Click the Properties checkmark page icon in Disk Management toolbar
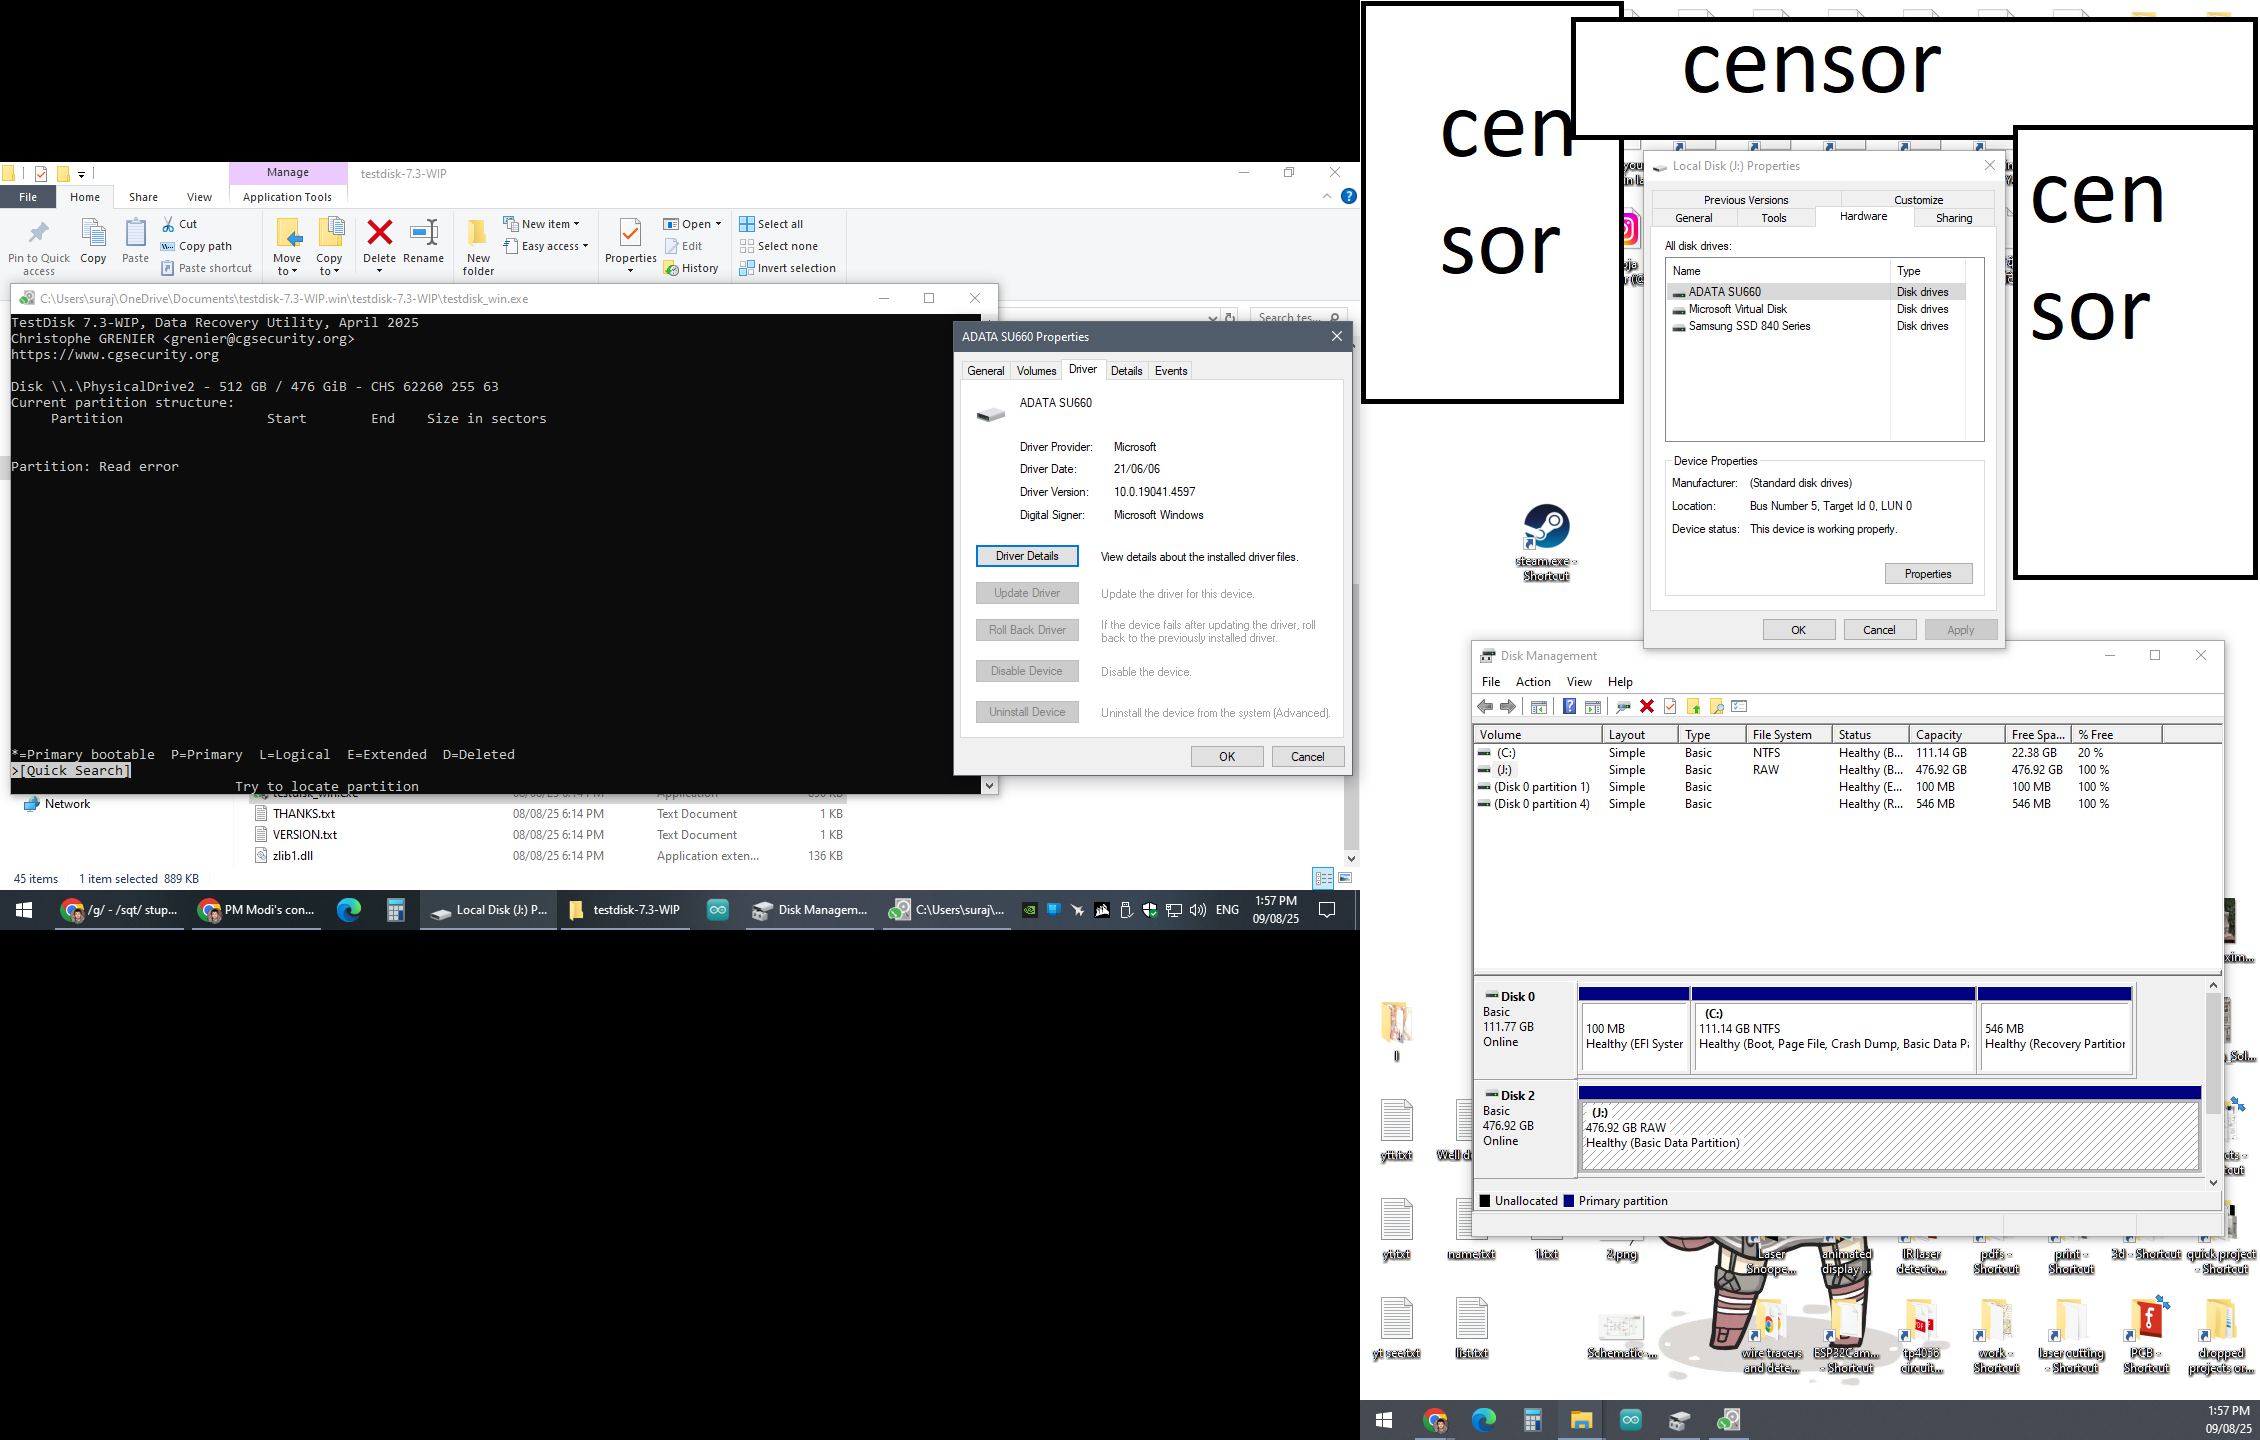The image size is (2260, 1440). 1670,707
